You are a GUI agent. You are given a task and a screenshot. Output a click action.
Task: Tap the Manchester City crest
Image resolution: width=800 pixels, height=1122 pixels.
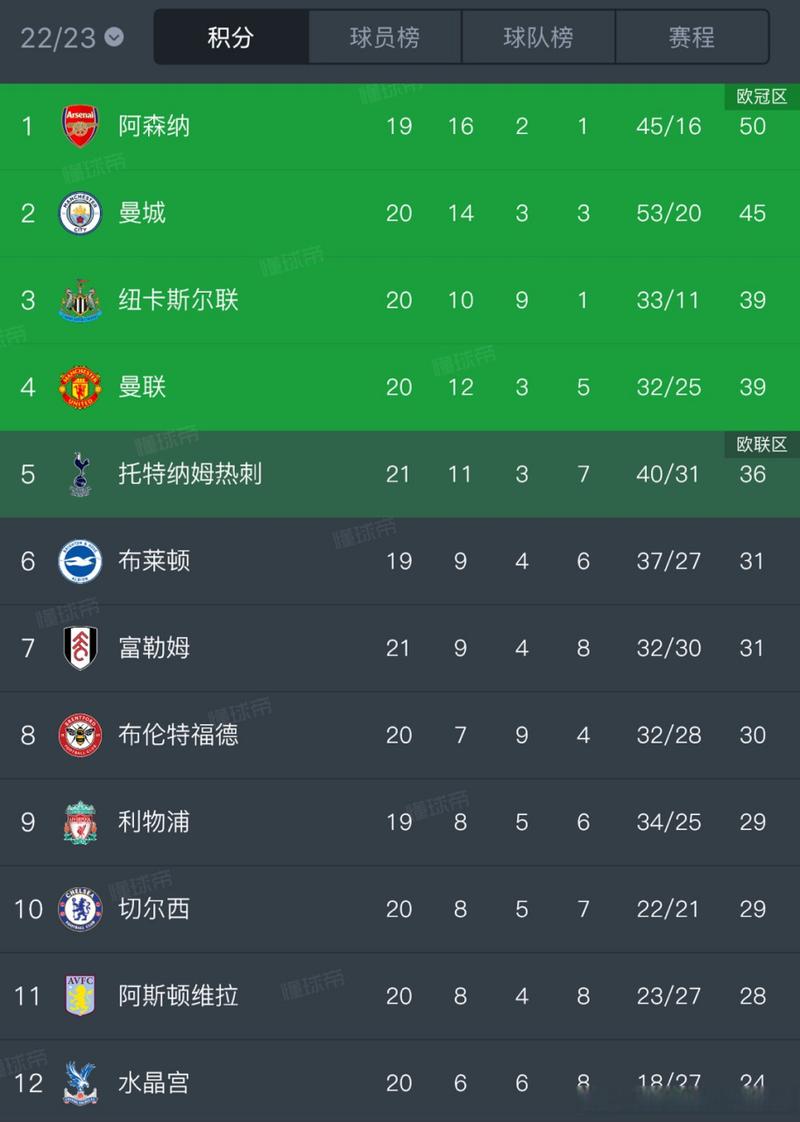pyautogui.click(x=80, y=213)
